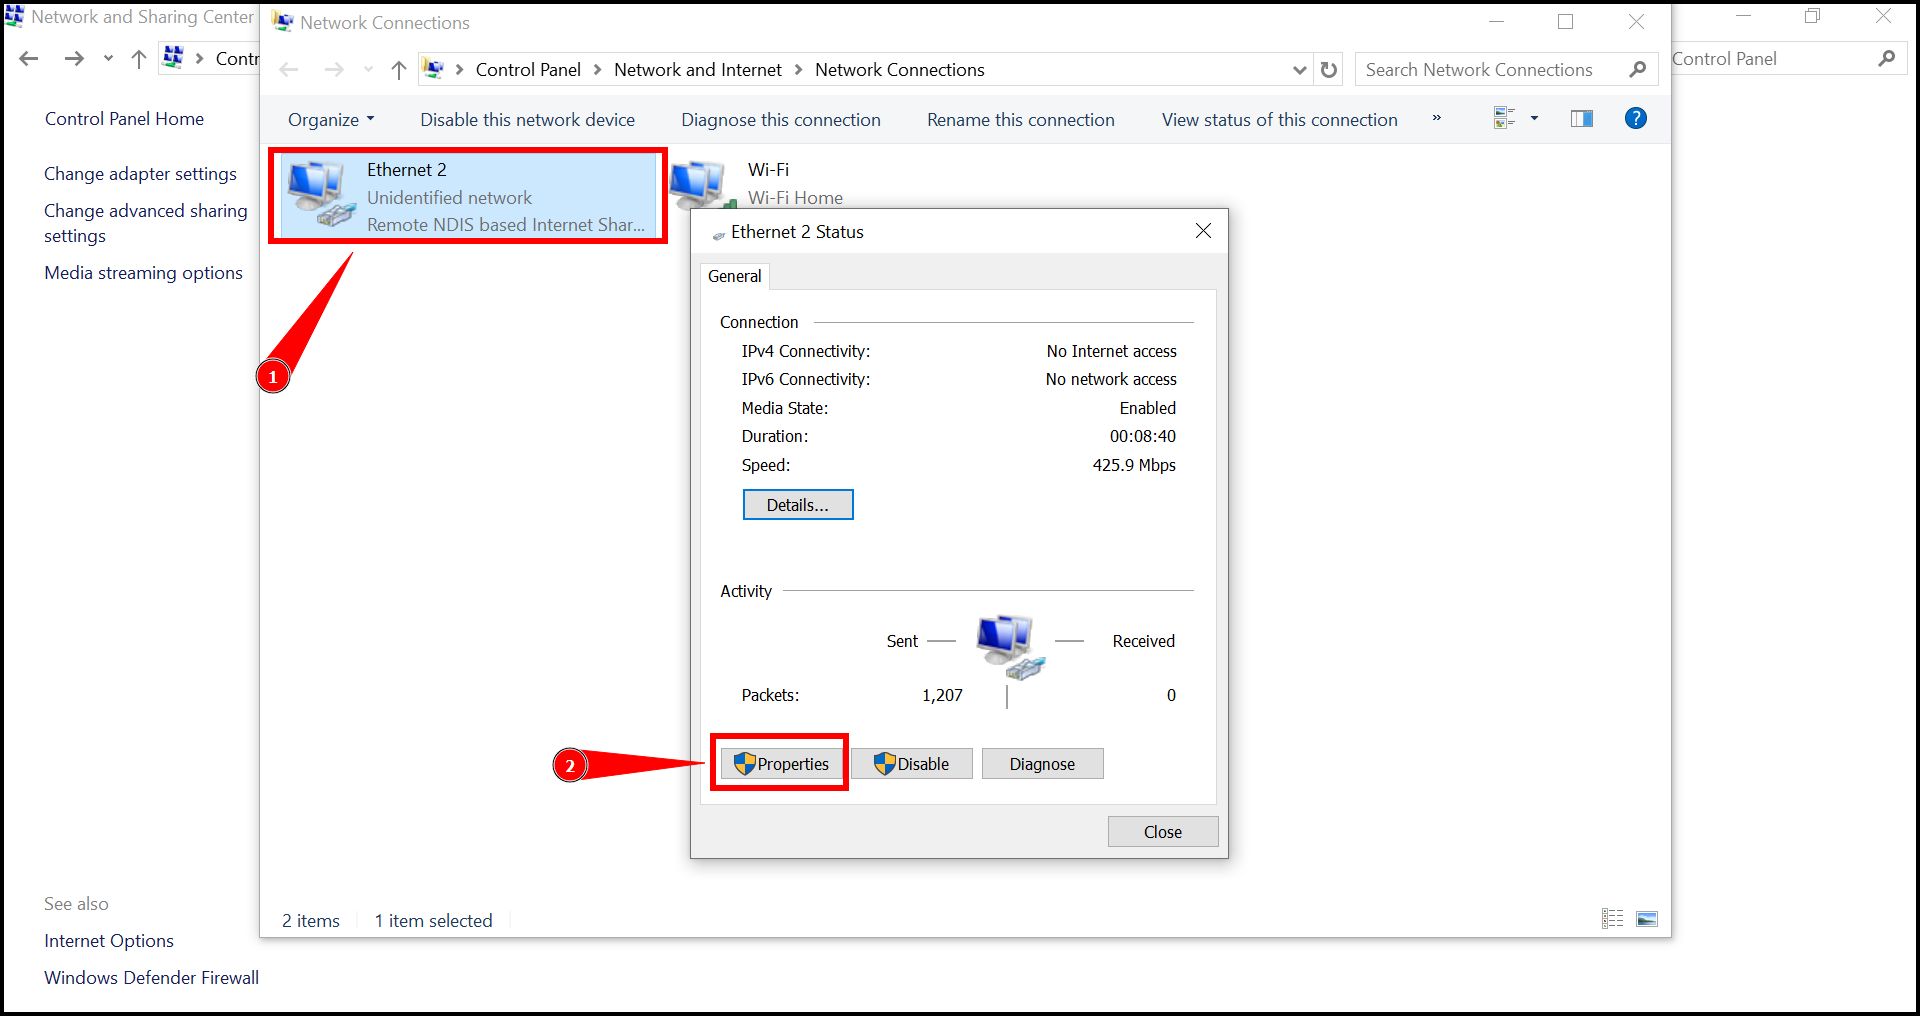Expand chevron after Control Panel breadcrumb

[x=597, y=70]
